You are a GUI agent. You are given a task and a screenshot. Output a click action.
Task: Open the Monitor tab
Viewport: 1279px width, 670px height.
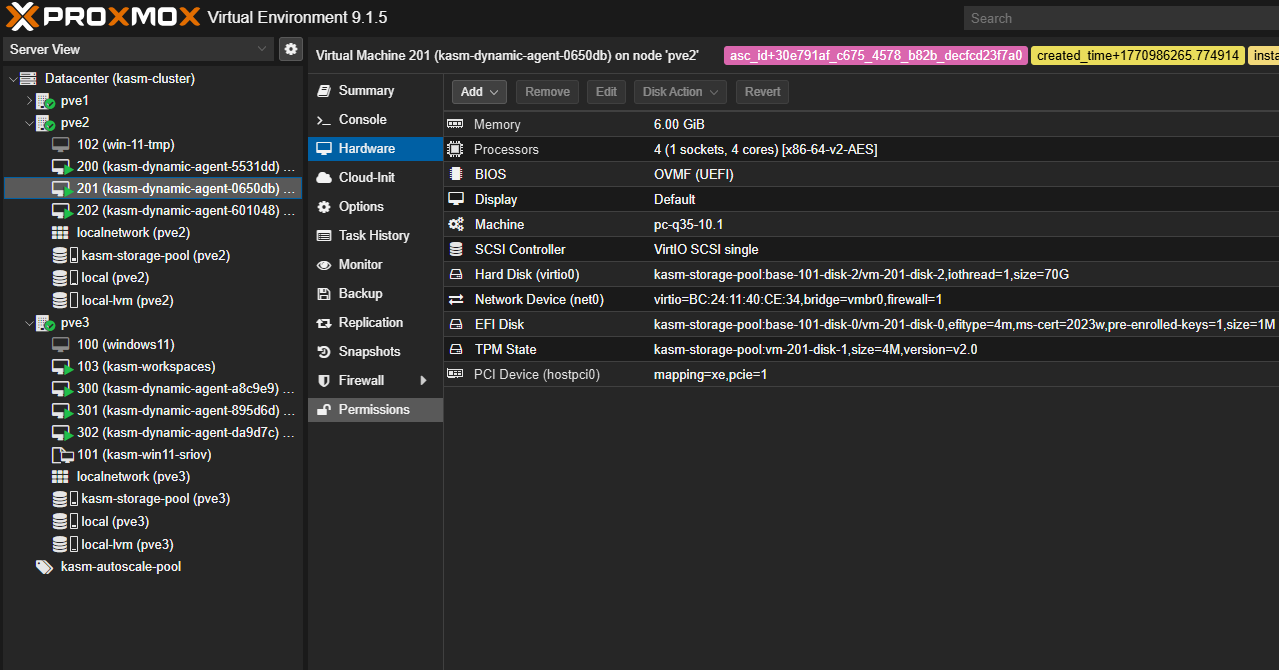[x=375, y=265]
